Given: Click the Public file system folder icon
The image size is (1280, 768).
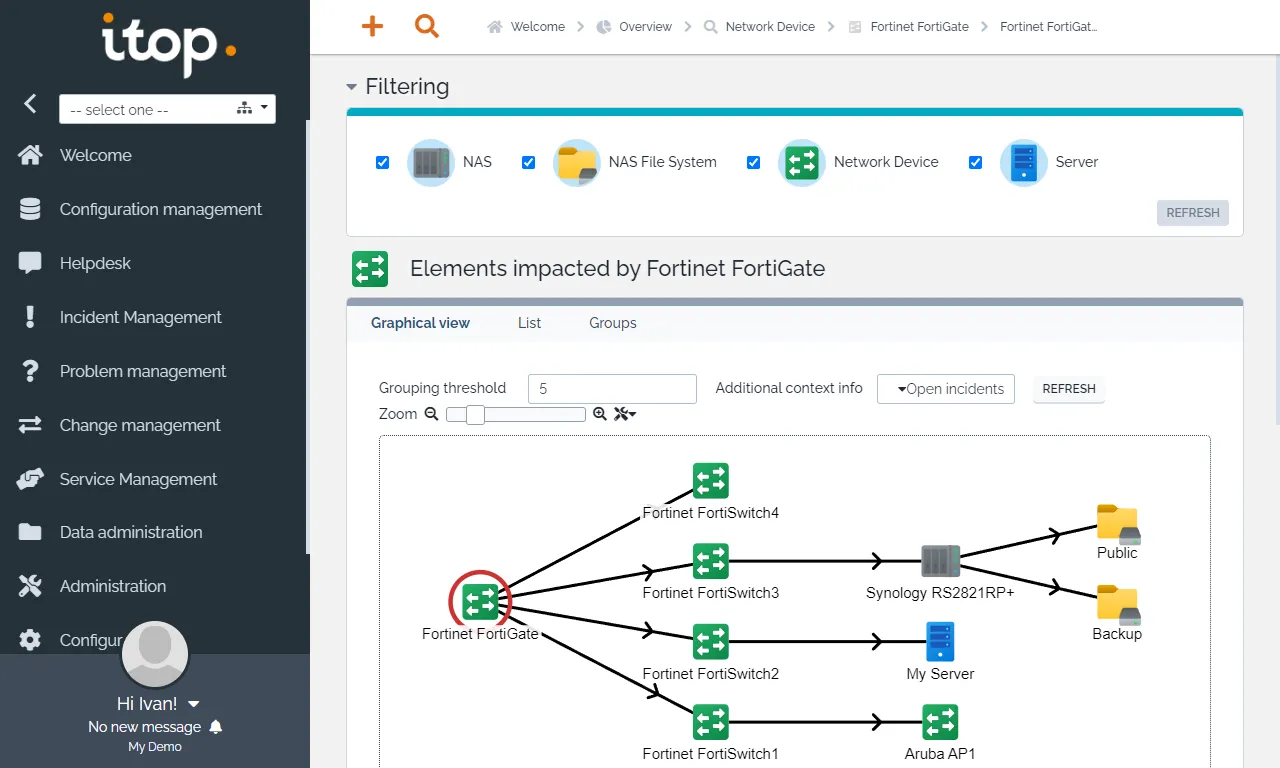Looking at the screenshot, I should click(x=1117, y=523).
